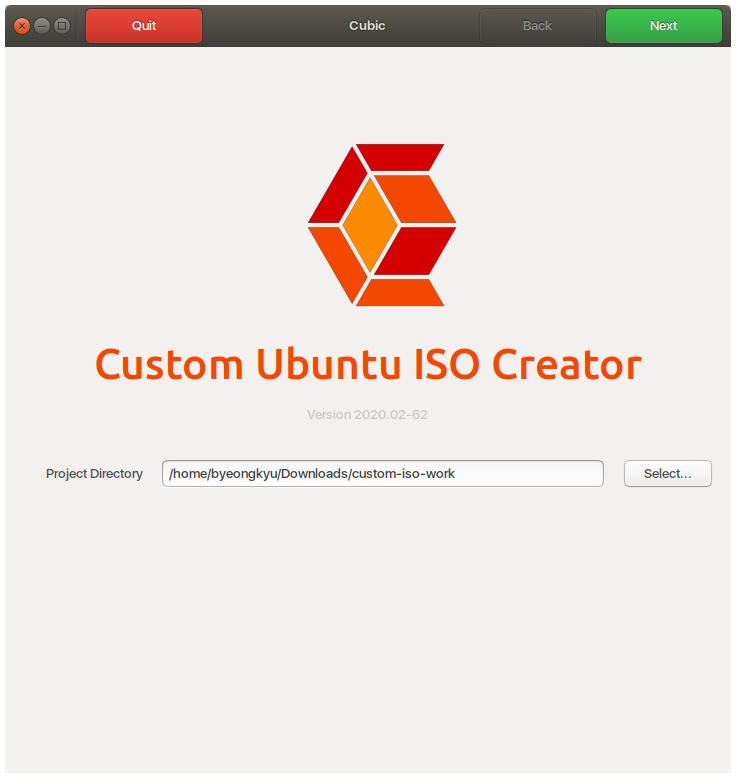Open the directory chooser with Select...
740x782 pixels.
(667, 474)
